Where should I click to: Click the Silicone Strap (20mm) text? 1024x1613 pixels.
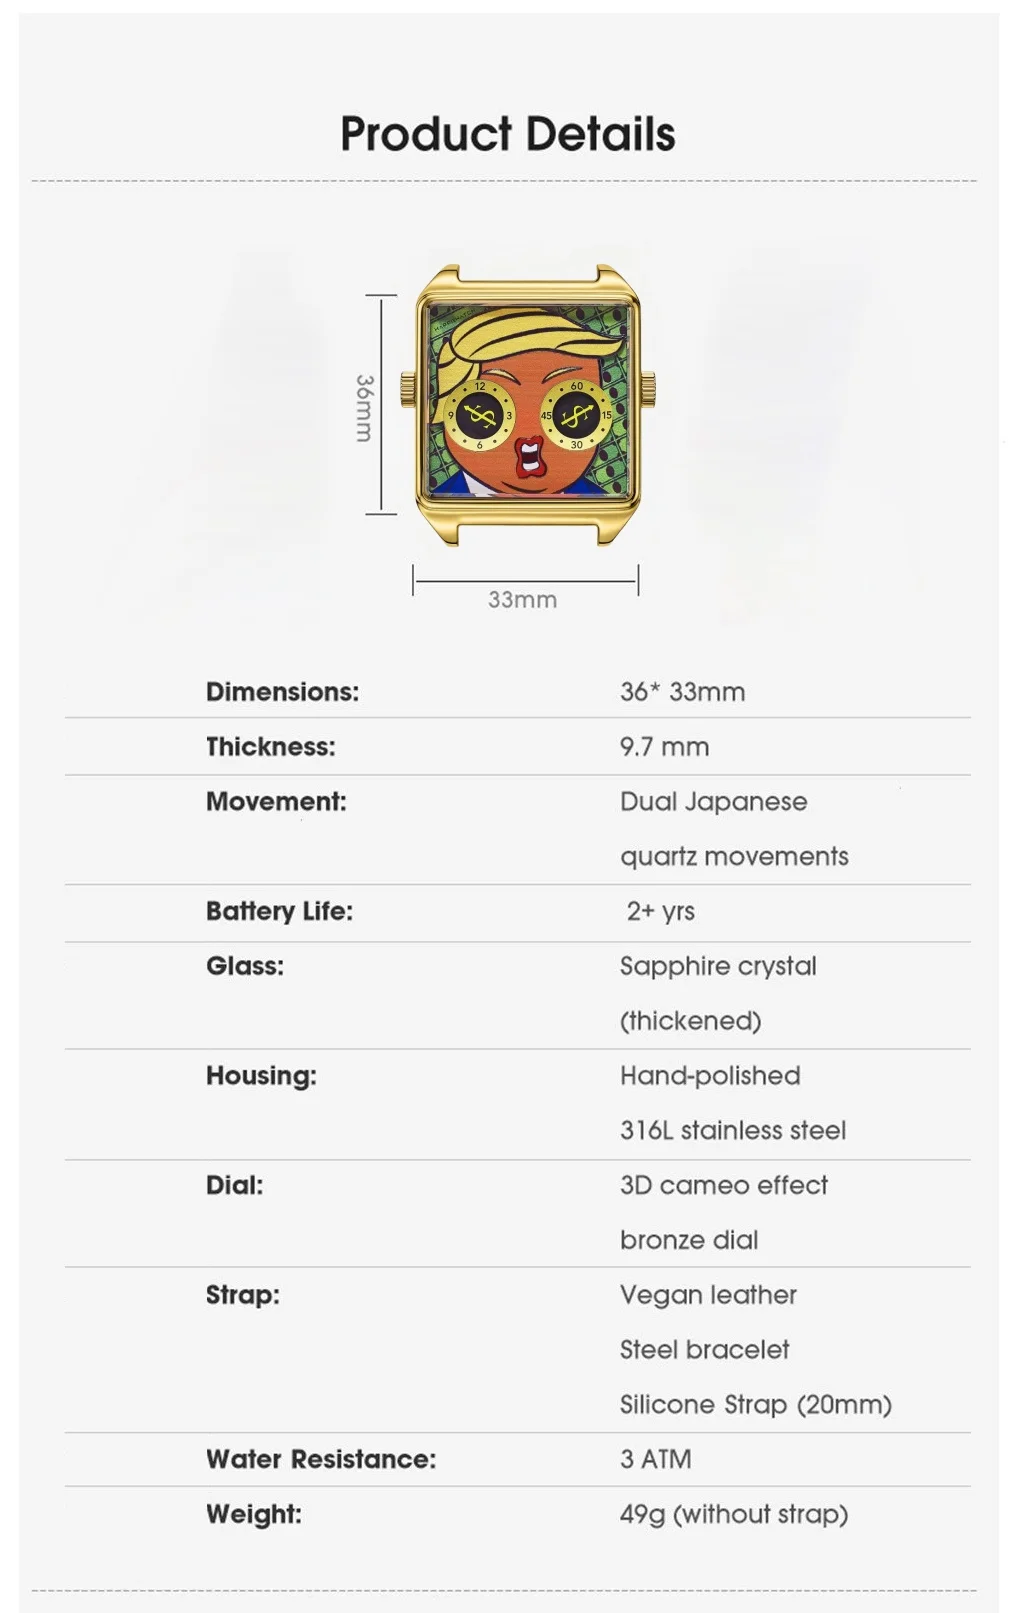click(x=756, y=1405)
